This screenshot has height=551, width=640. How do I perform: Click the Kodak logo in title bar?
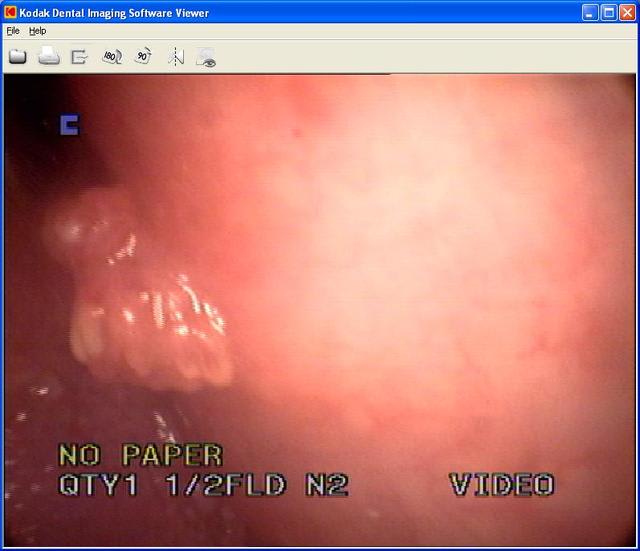10,12
